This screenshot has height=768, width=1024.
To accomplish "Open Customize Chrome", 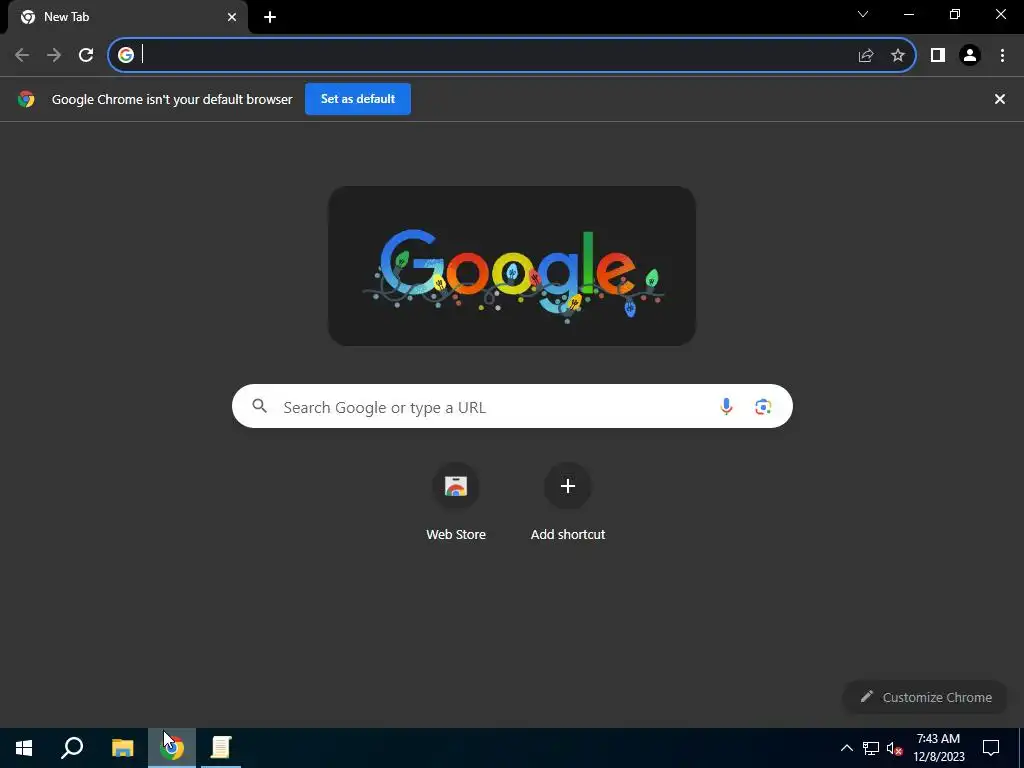I will (x=926, y=697).
